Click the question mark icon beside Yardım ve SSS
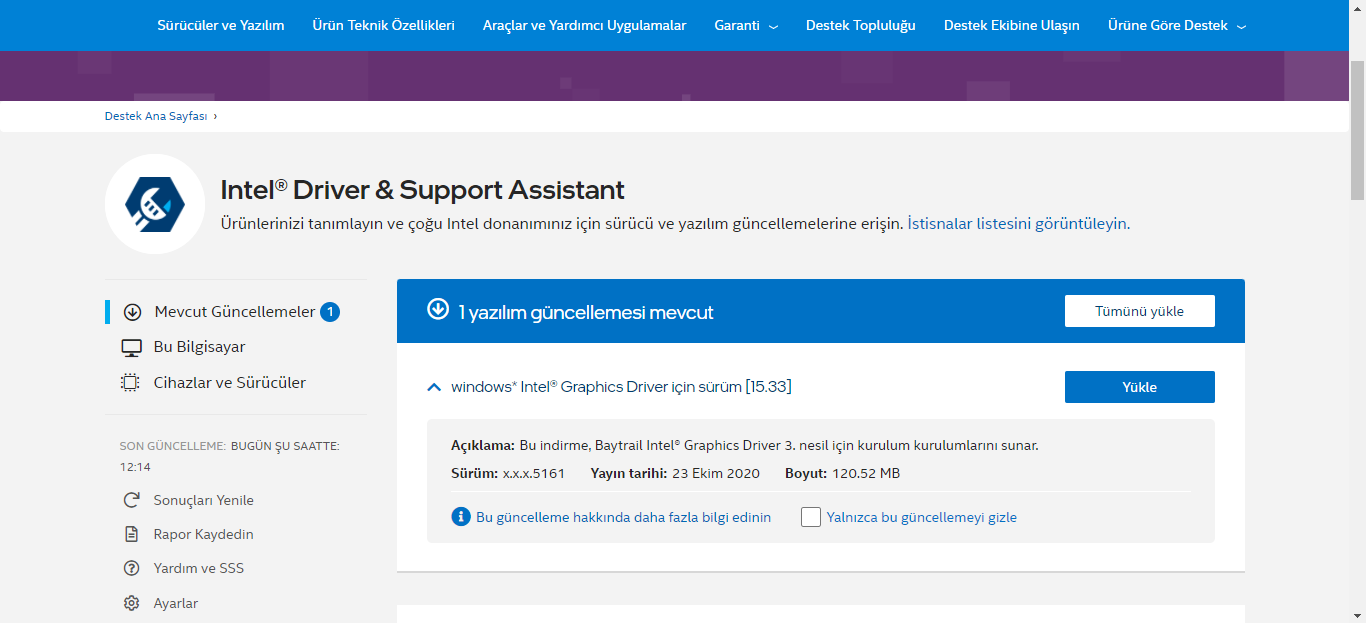This screenshot has height=623, width=1366. tap(131, 569)
